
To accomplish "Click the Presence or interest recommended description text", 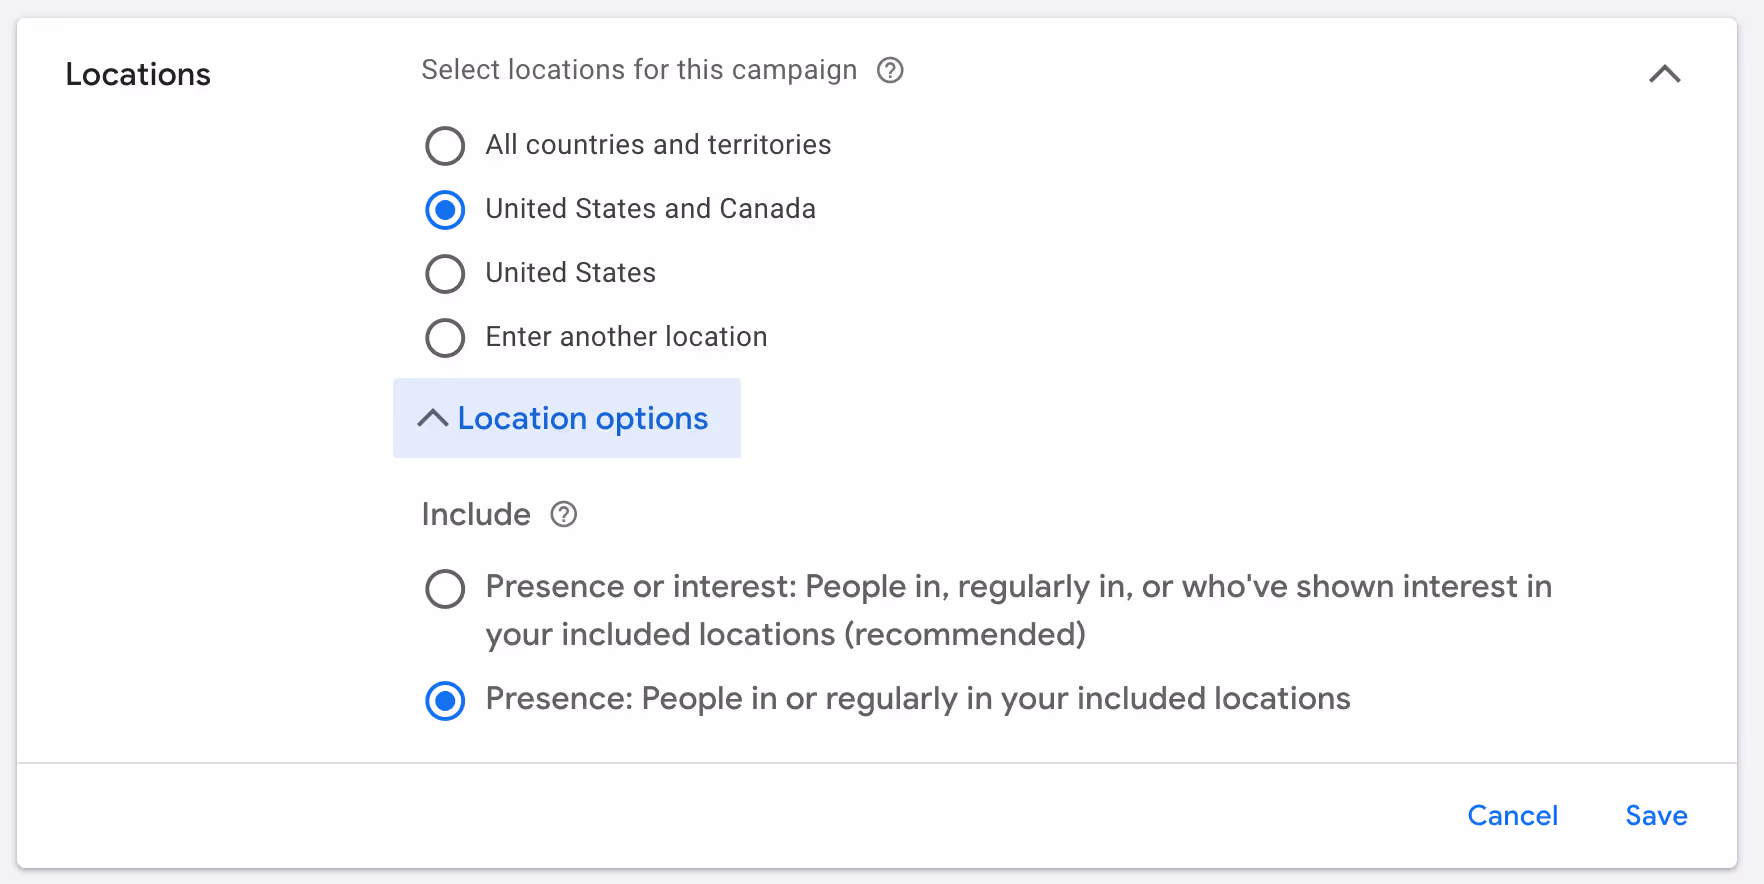I will tap(1018, 610).
